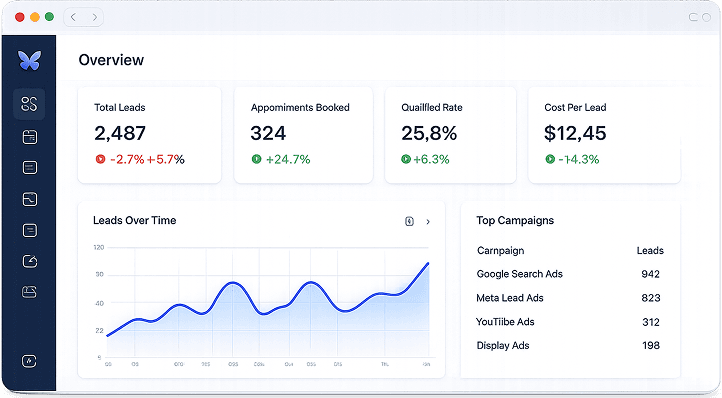
Task: Select the Cost Per Lead value $12,45
Action: click(x=575, y=133)
